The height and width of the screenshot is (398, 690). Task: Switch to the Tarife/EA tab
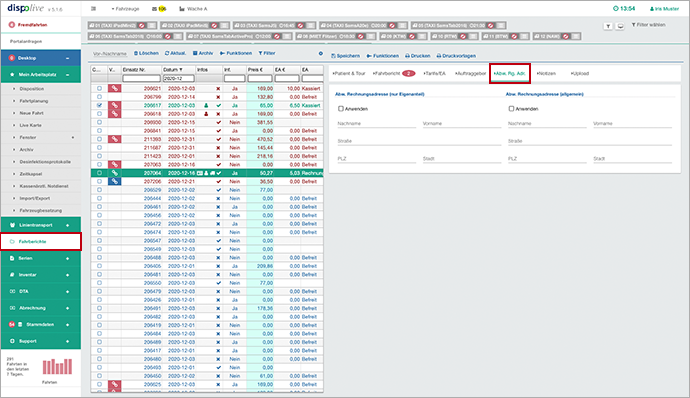435,74
